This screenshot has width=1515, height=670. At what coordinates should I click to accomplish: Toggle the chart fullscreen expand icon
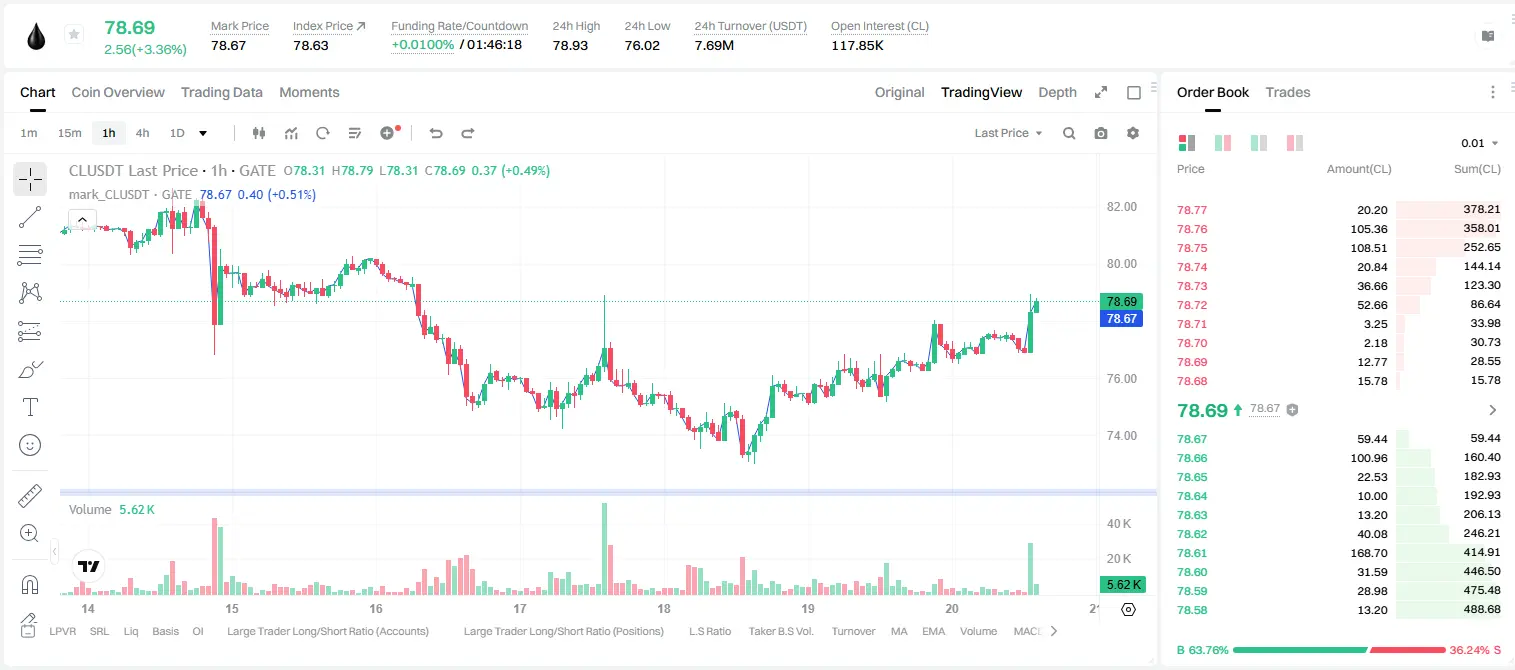tap(1101, 92)
